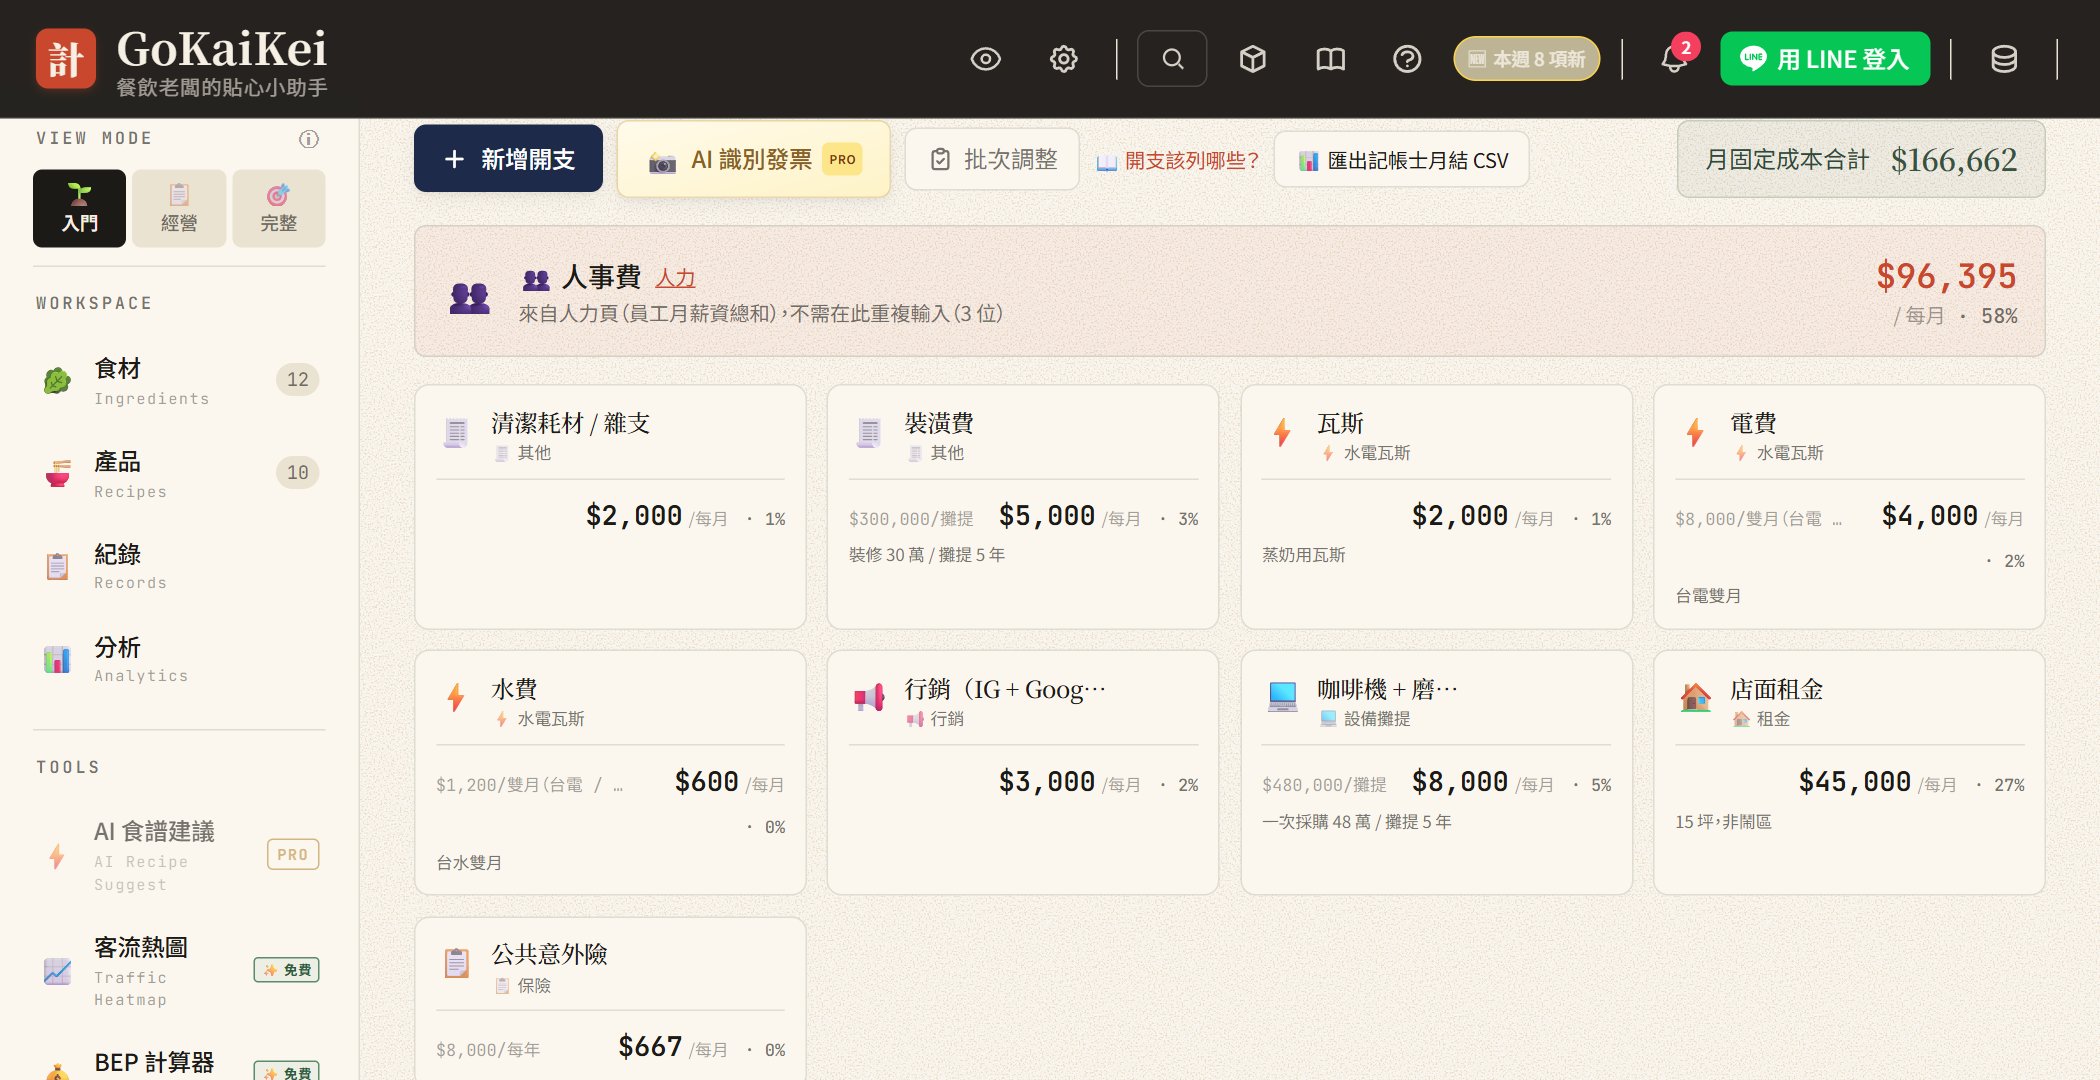Click the 電費 card title
Screen dimensions: 2100x1080
1753,424
